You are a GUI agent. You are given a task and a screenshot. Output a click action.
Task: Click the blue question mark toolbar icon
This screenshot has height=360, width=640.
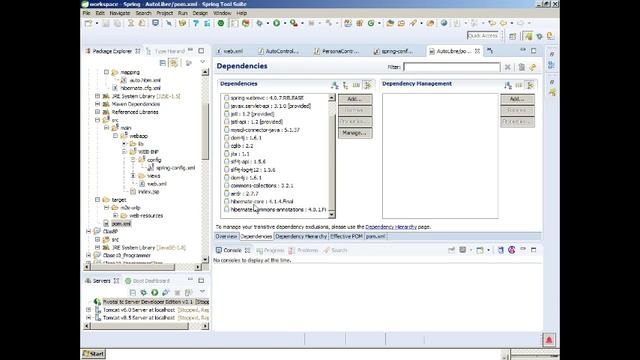click(x=196, y=23)
